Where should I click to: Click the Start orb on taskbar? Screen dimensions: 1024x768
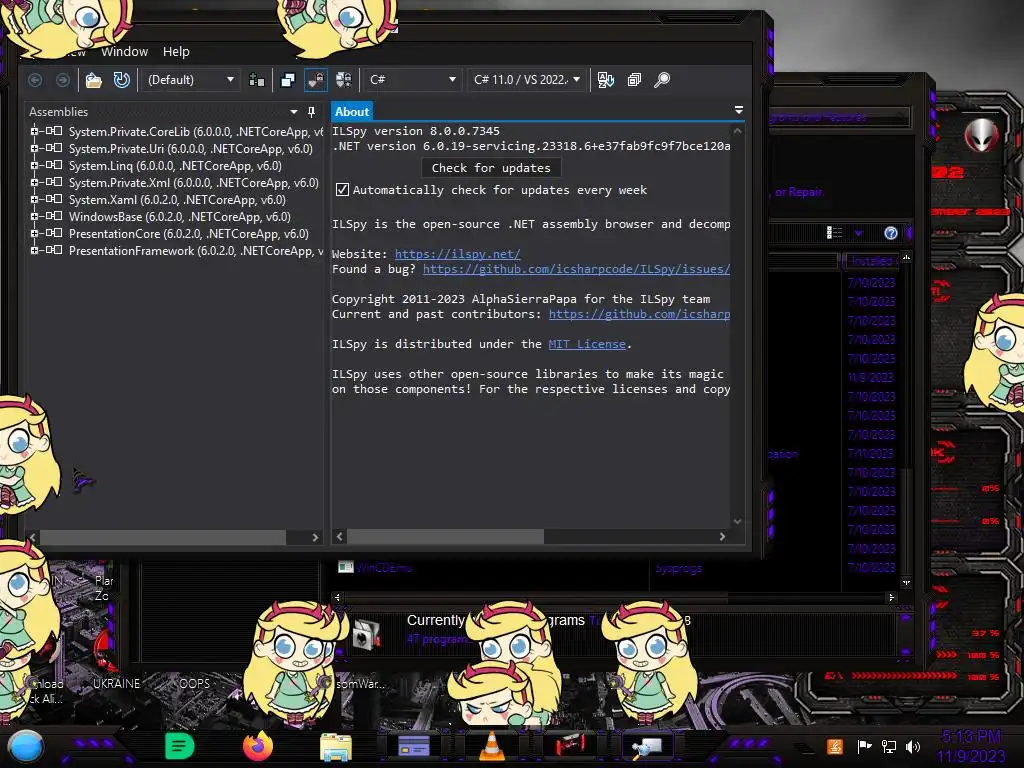coord(25,747)
